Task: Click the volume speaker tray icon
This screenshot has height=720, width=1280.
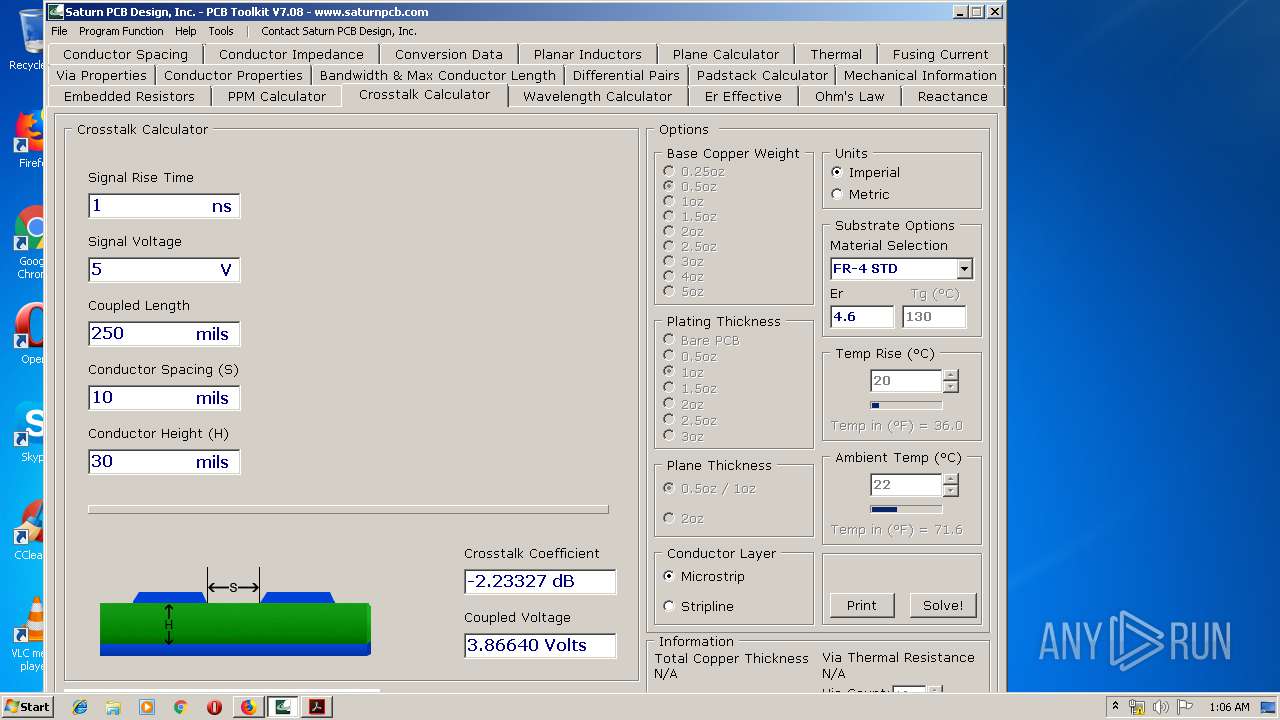Action: (x=1160, y=707)
